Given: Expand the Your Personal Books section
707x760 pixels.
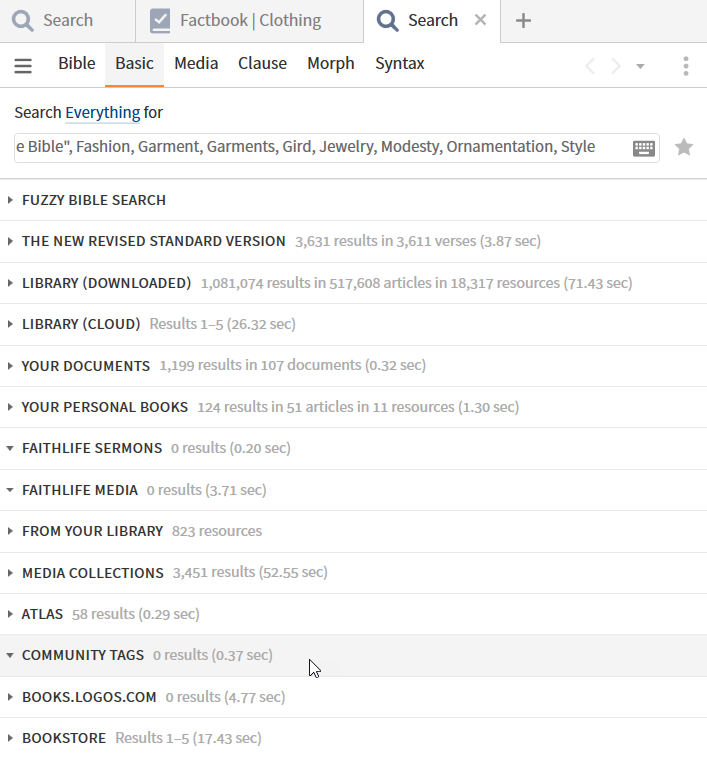Looking at the screenshot, I should [10, 407].
